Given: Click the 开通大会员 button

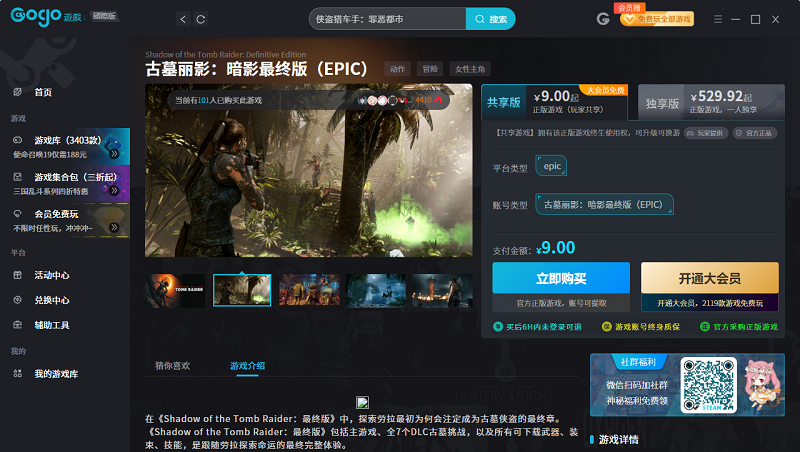Looking at the screenshot, I should click(x=710, y=278).
